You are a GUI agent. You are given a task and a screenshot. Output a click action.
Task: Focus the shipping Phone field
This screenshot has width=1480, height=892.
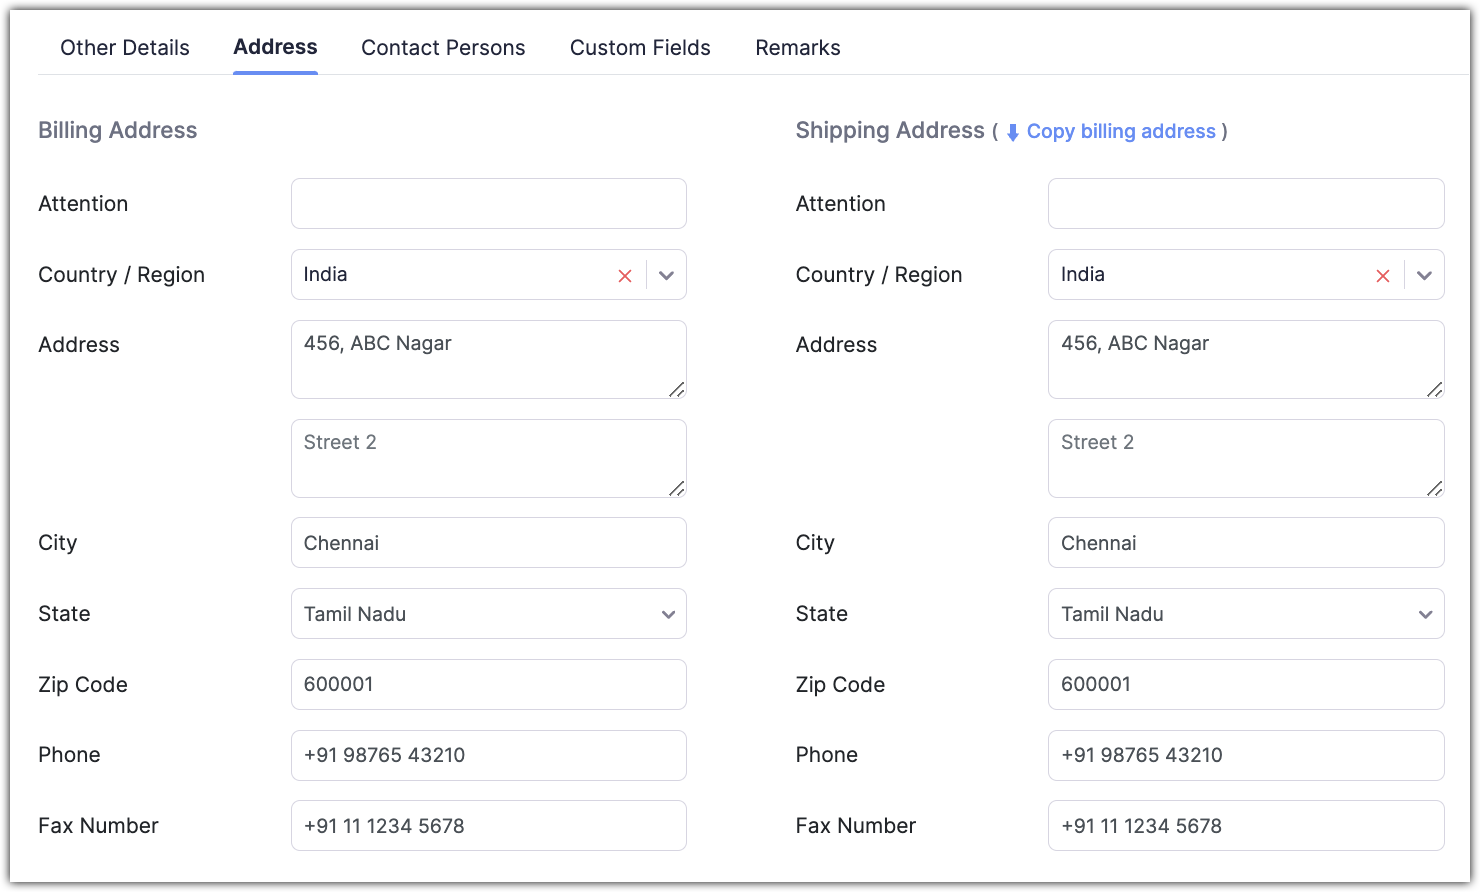pos(1245,755)
